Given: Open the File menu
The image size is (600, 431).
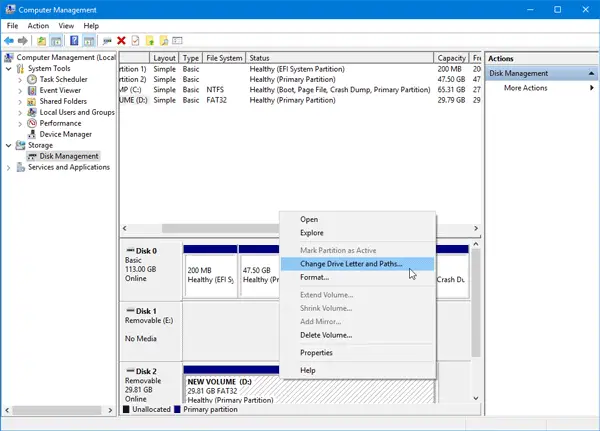Looking at the screenshot, I should (12, 26).
